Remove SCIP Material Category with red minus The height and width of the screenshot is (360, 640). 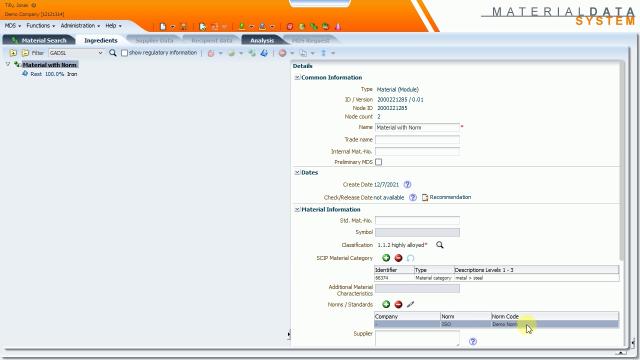[x=398, y=258]
